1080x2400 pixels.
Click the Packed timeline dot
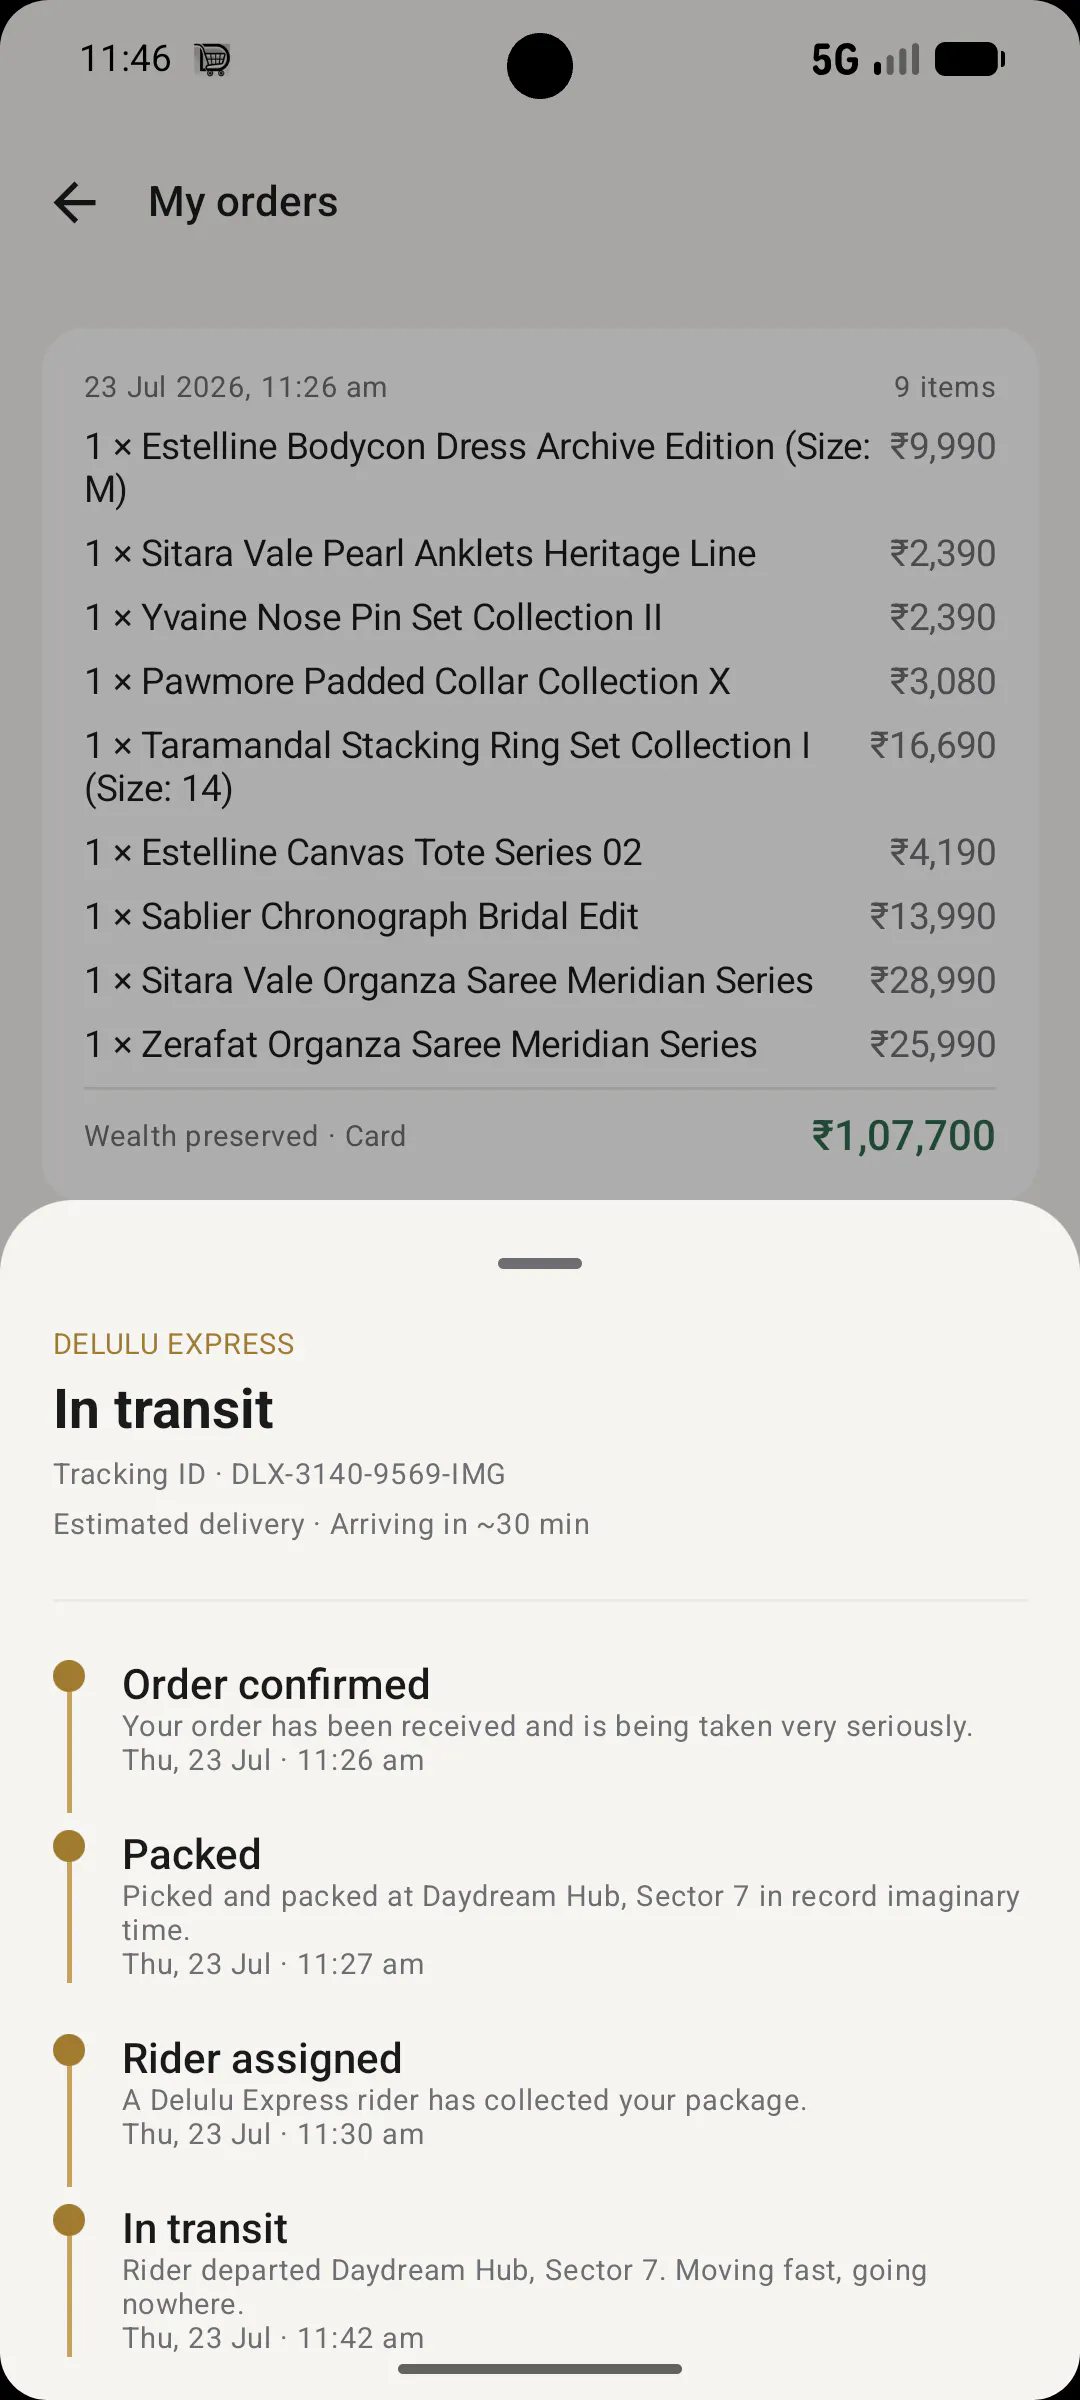[x=69, y=1846]
